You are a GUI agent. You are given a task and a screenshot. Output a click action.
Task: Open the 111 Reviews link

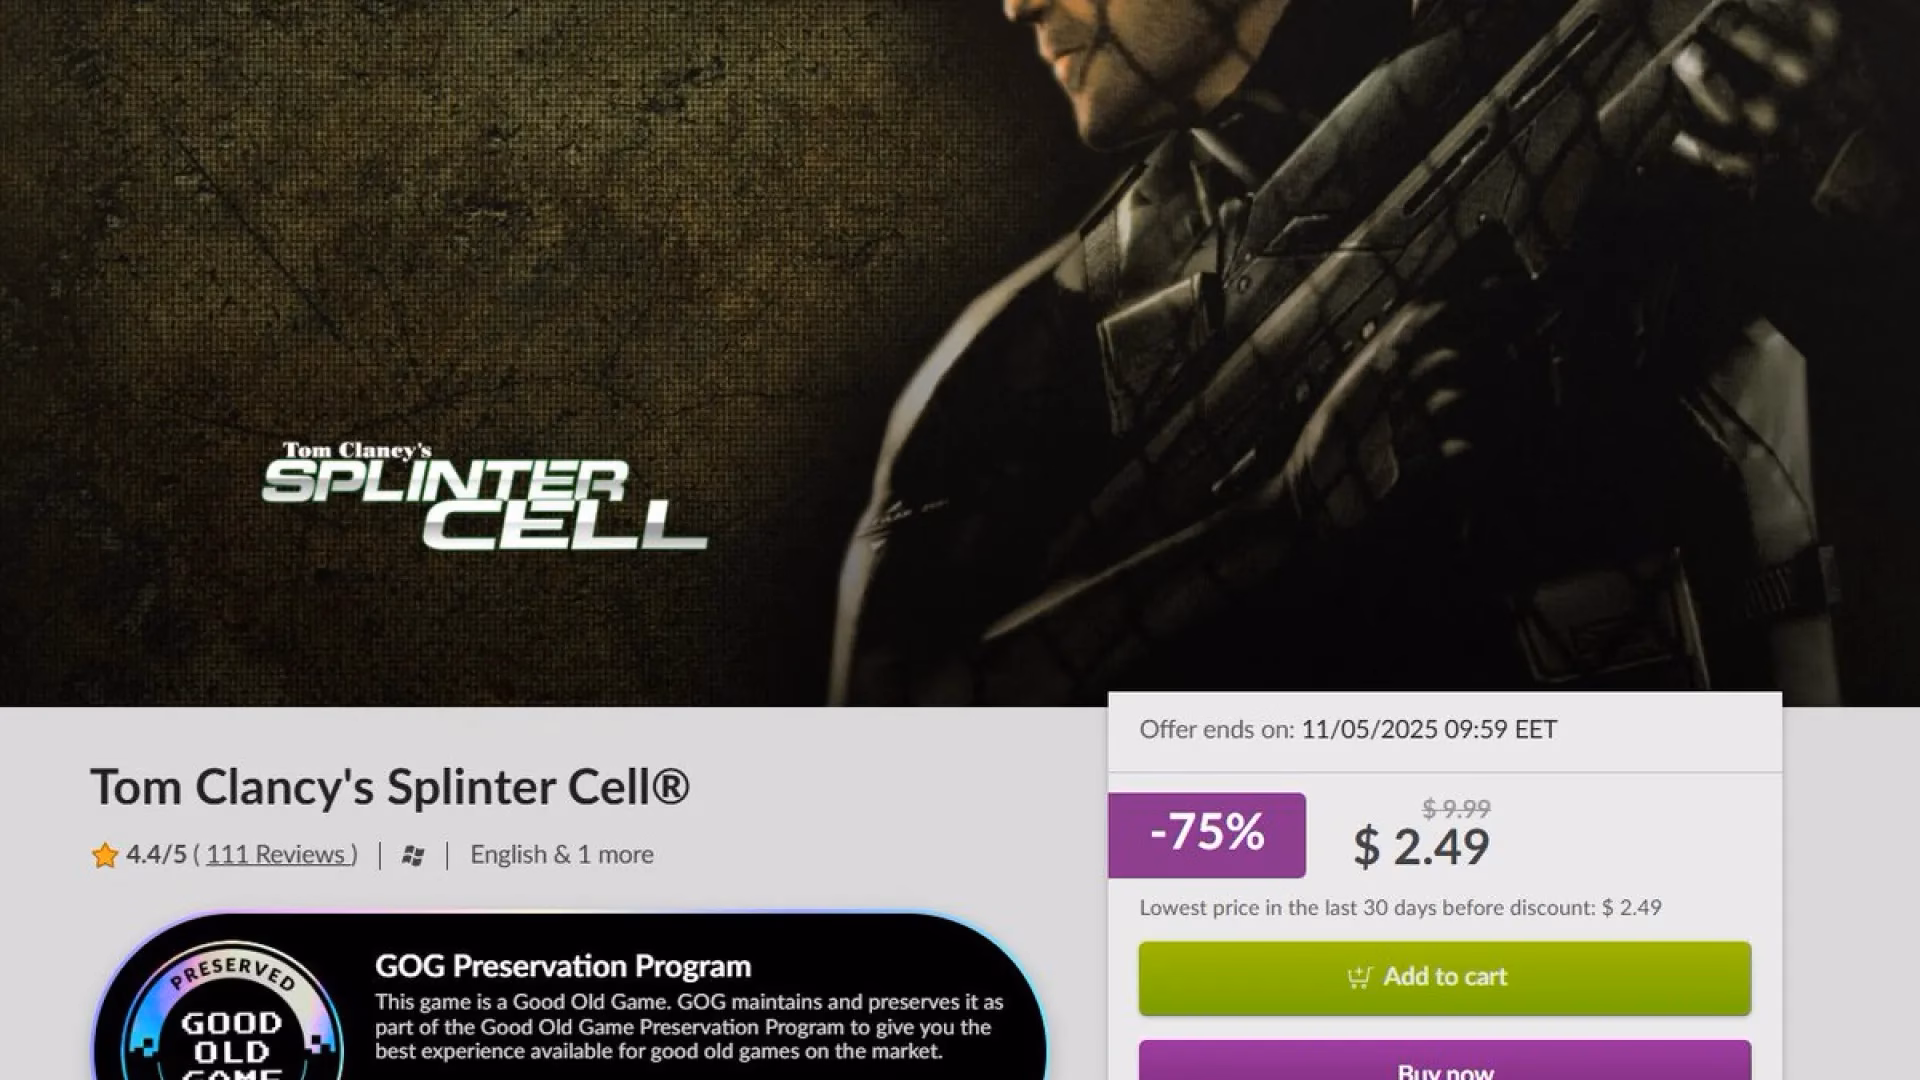(280, 855)
